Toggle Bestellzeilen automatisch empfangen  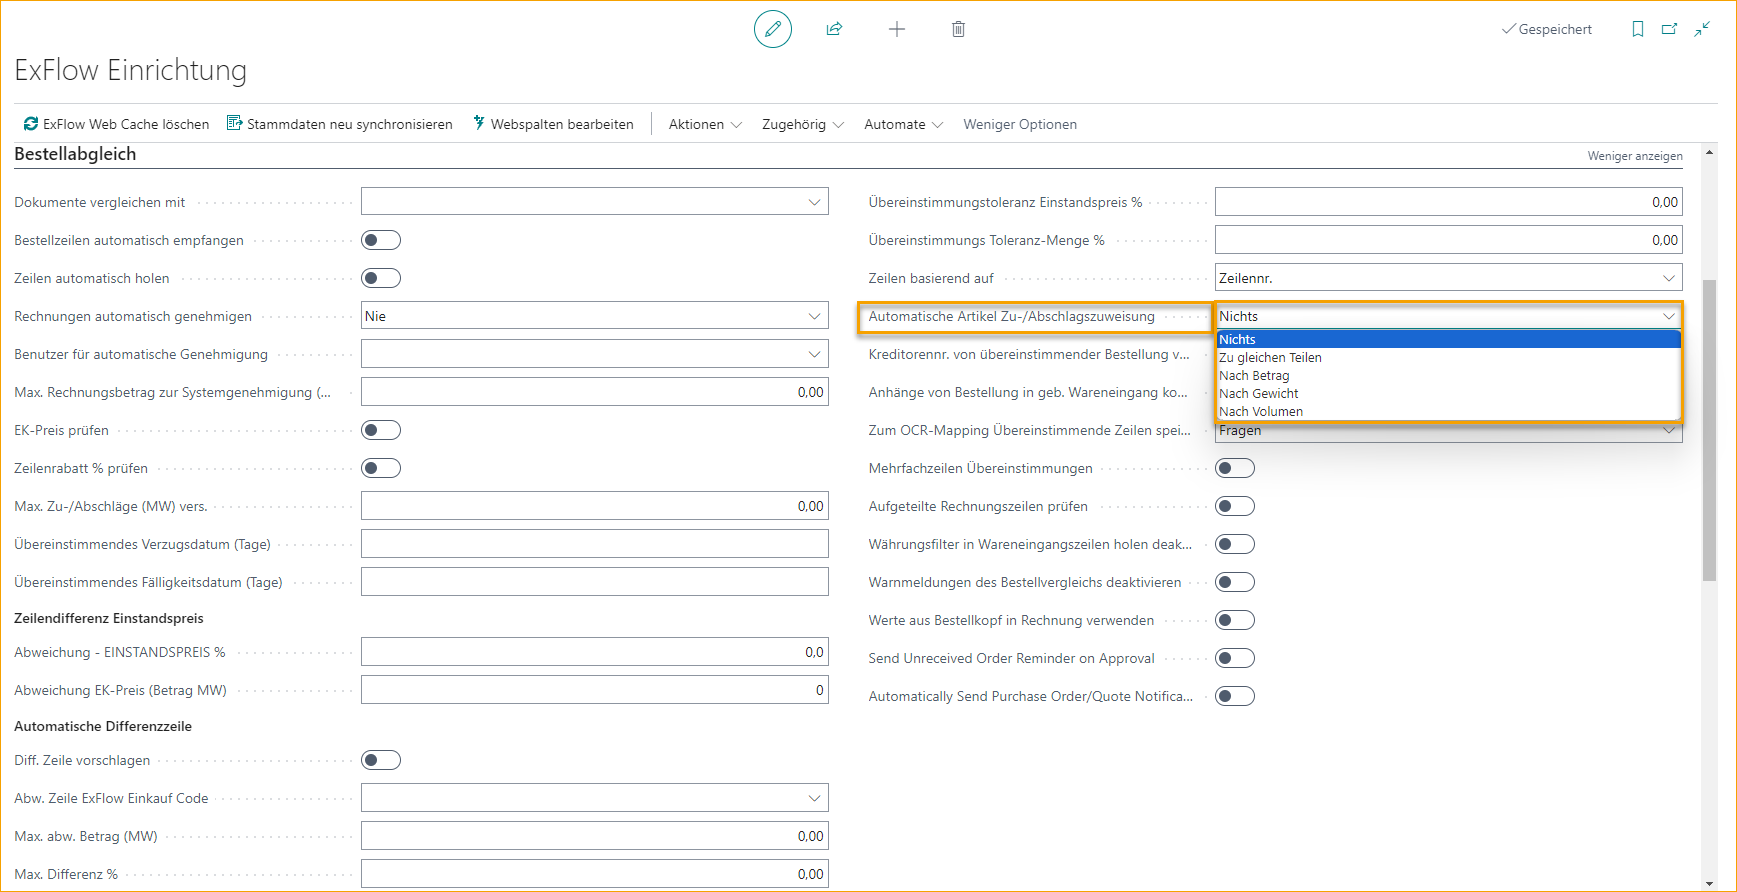pos(381,240)
